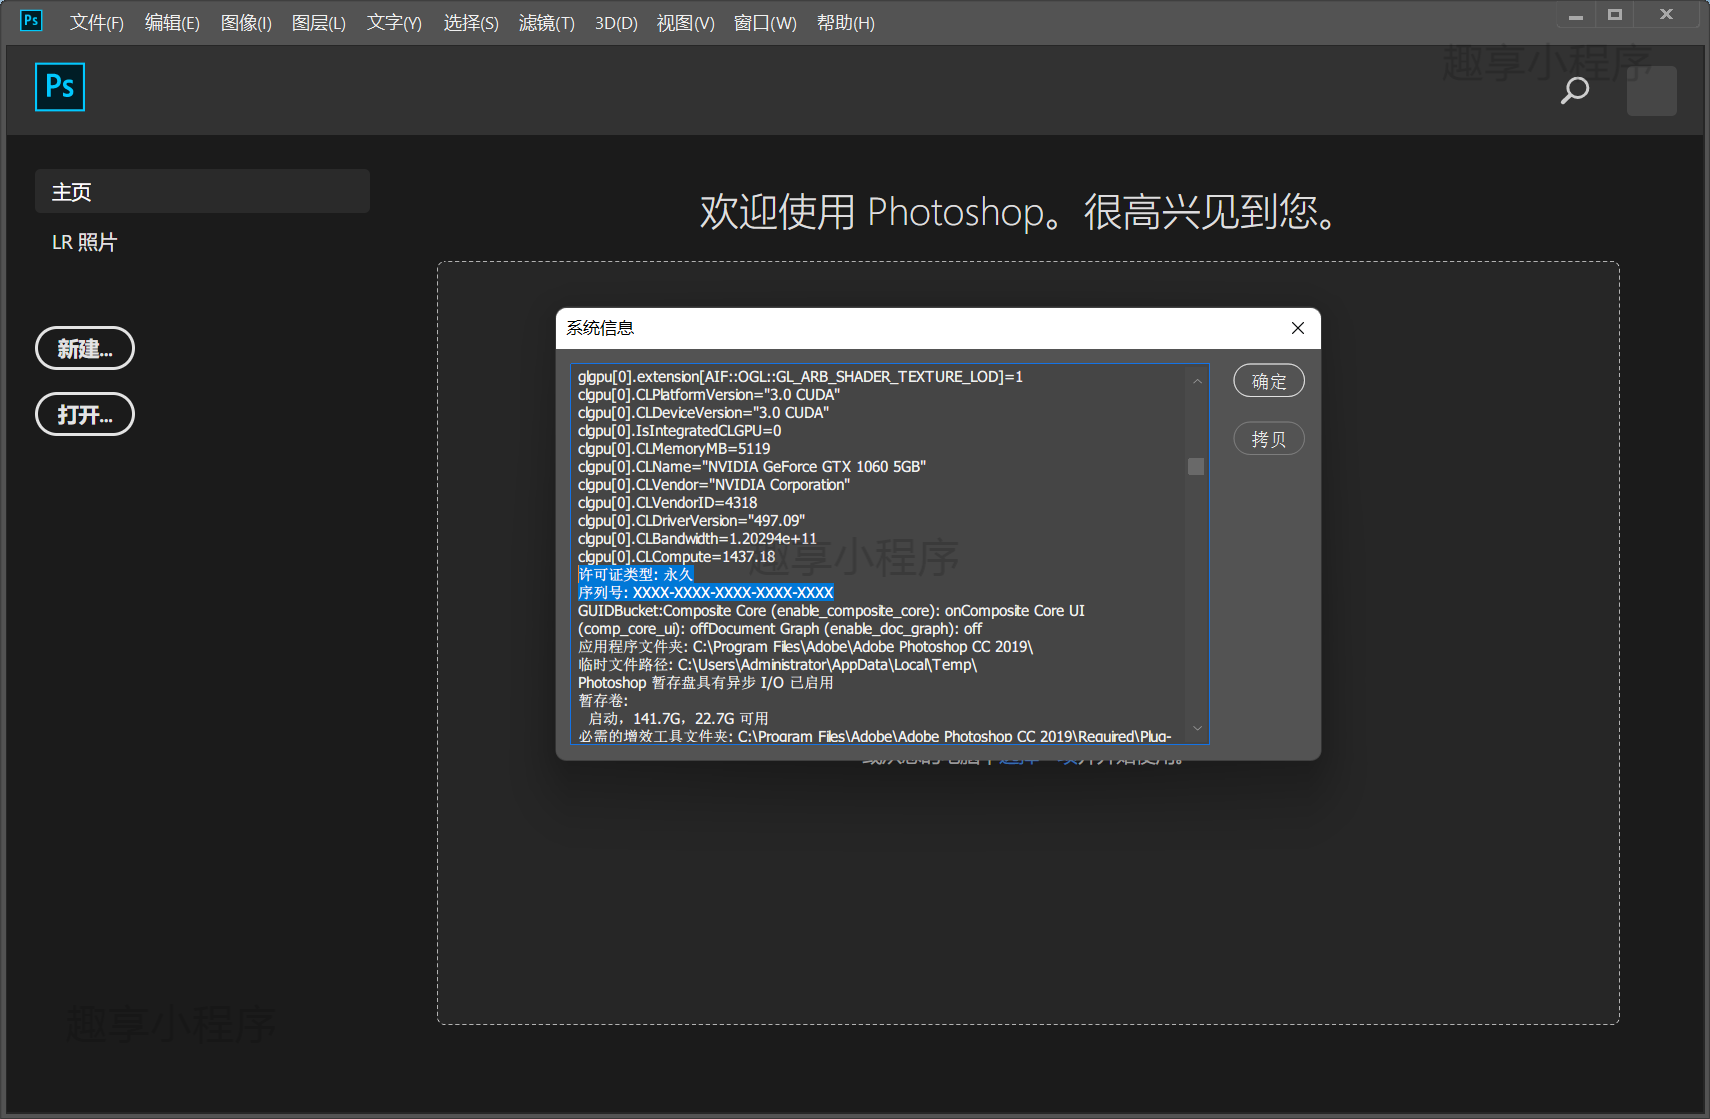Open the 3D(D) menu
This screenshot has width=1710, height=1119.
point(616,23)
